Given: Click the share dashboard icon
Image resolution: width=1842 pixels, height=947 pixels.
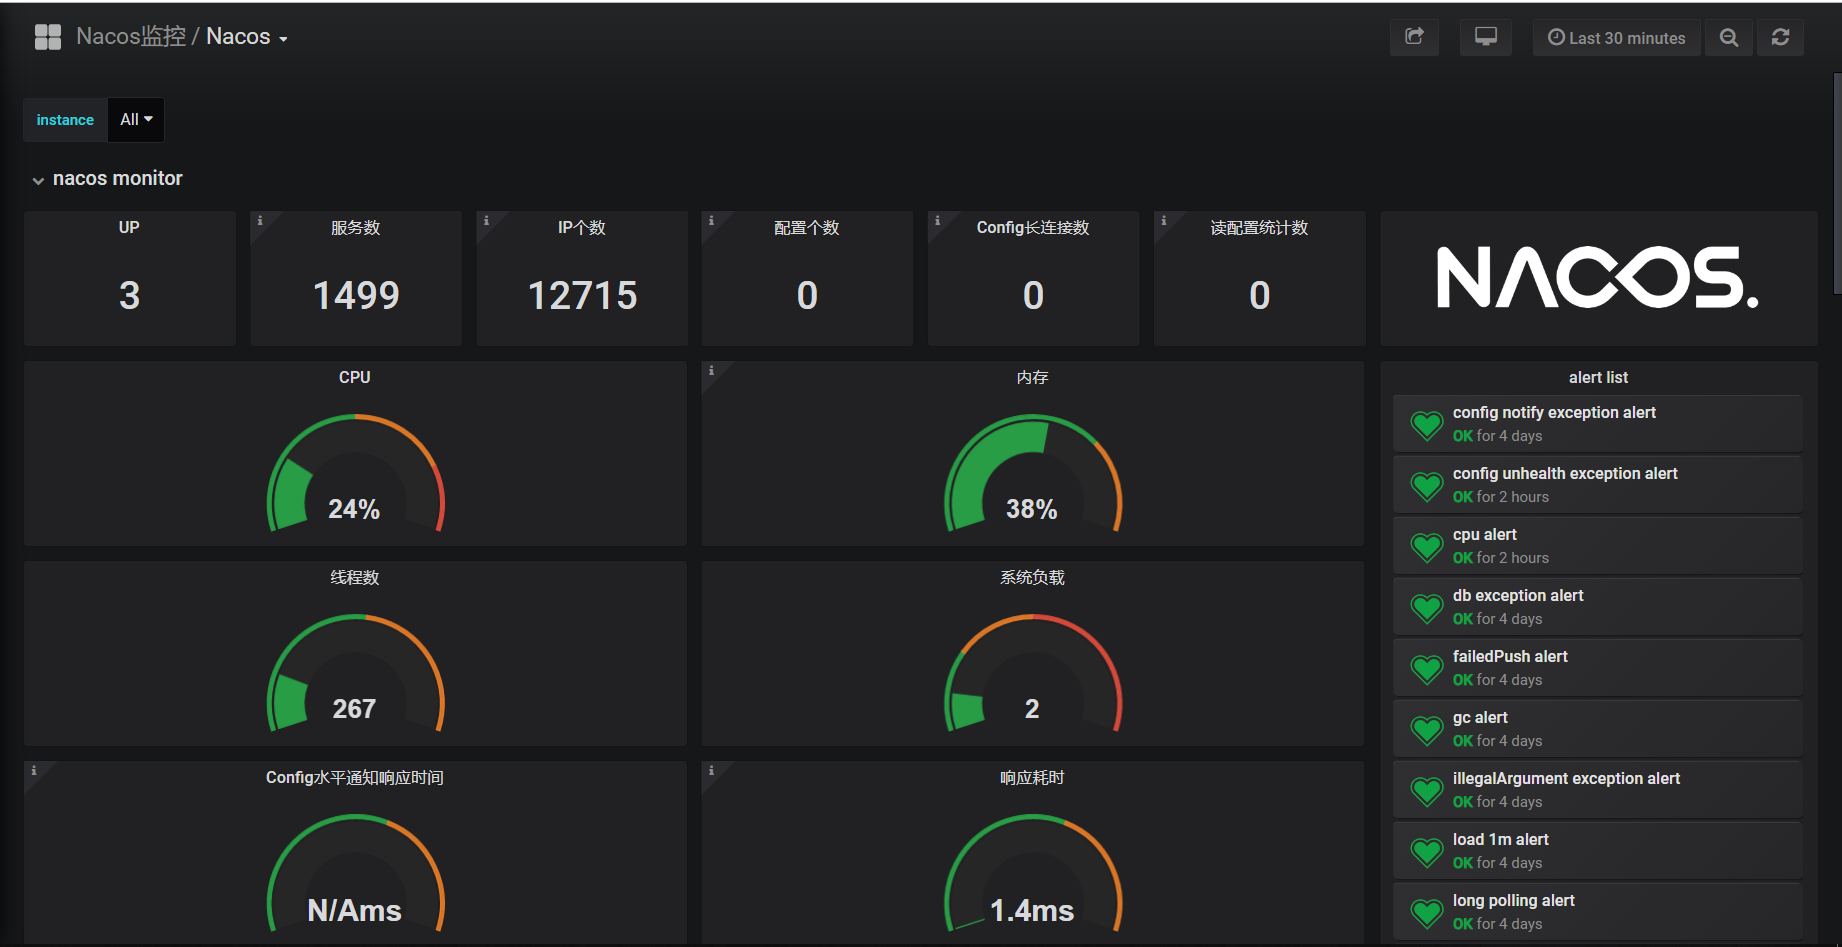Looking at the screenshot, I should coord(1414,37).
